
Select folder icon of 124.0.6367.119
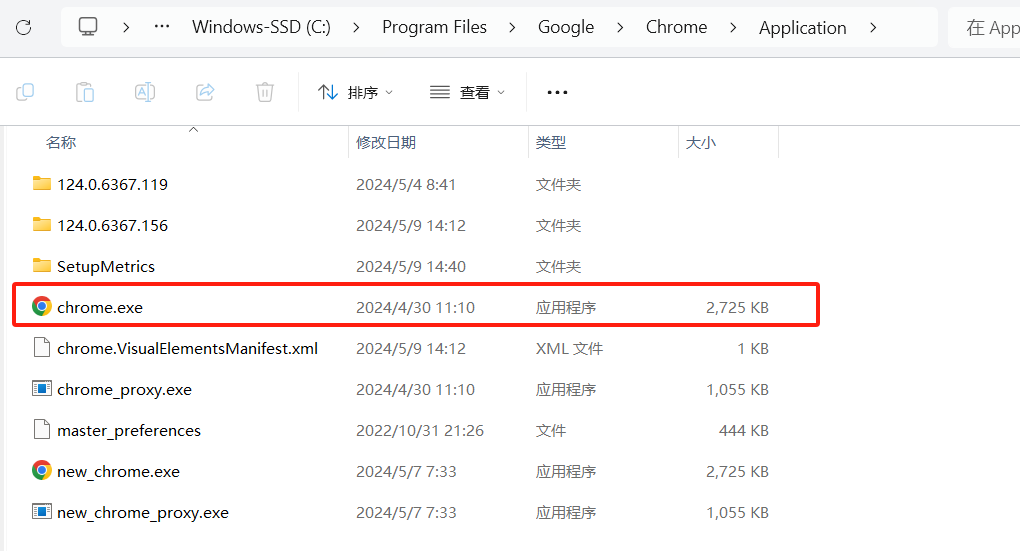coord(42,183)
